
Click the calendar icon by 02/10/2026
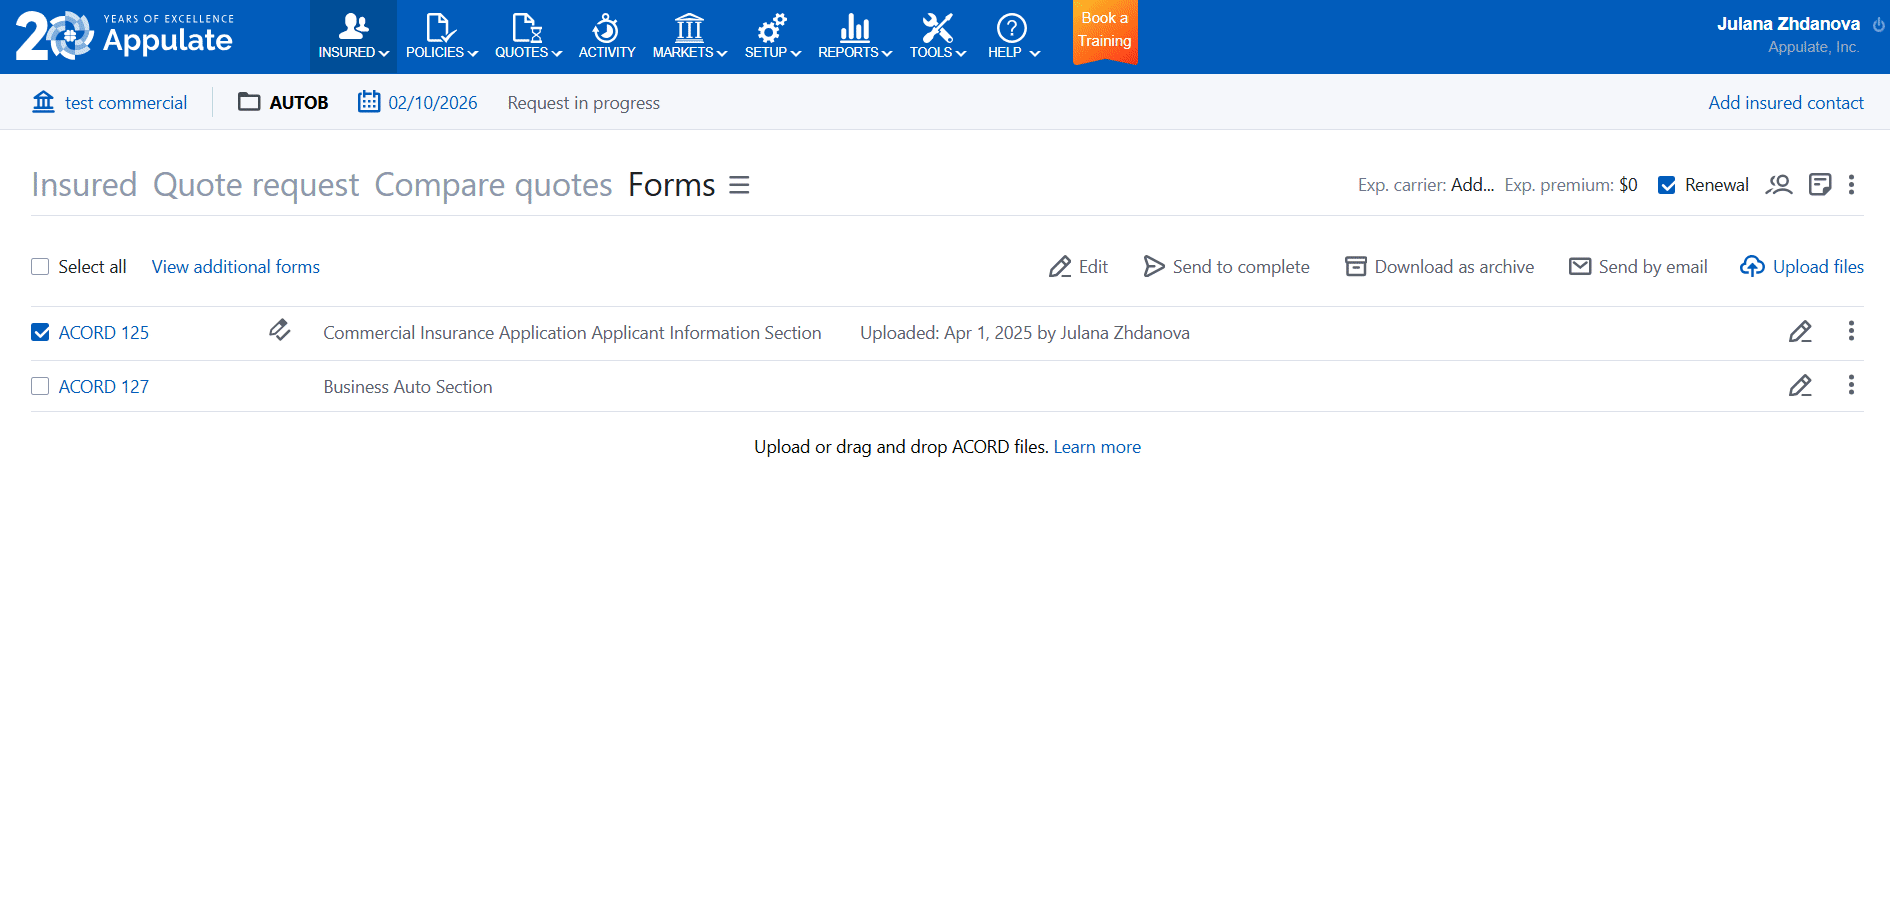point(369,102)
